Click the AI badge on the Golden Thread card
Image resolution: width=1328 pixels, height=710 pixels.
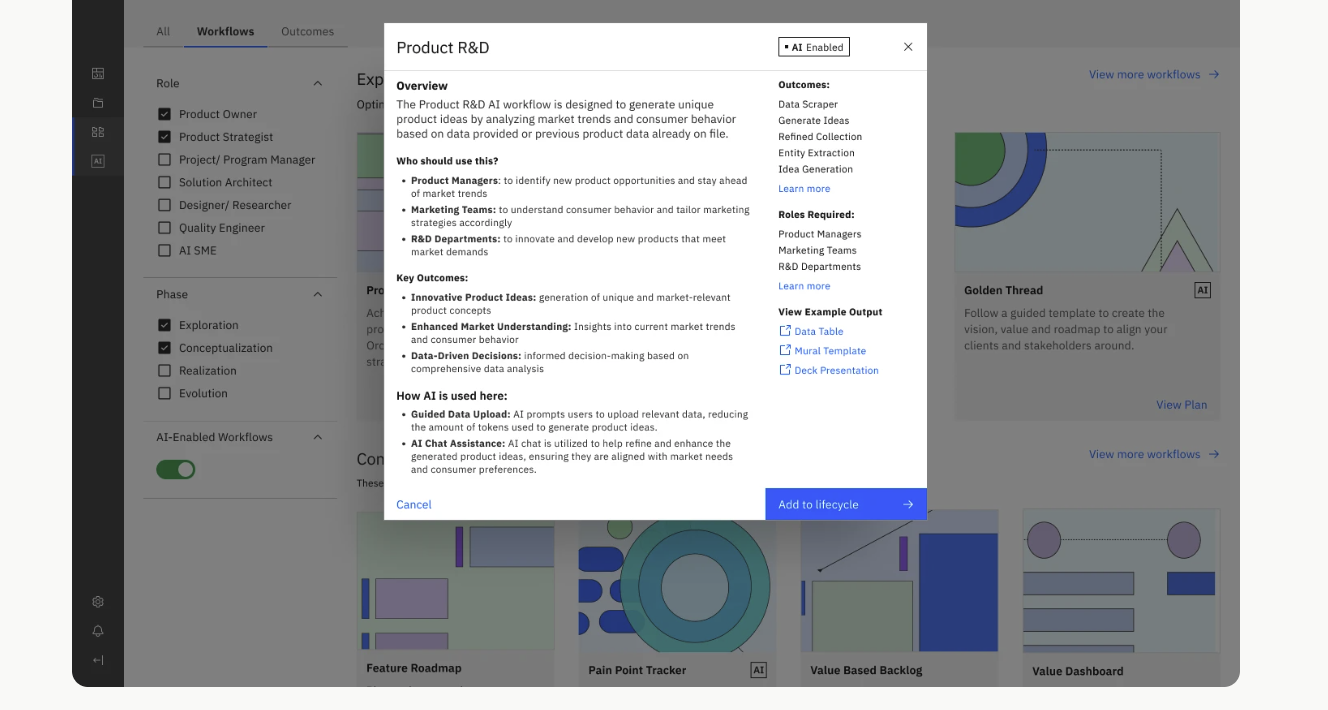(1202, 289)
